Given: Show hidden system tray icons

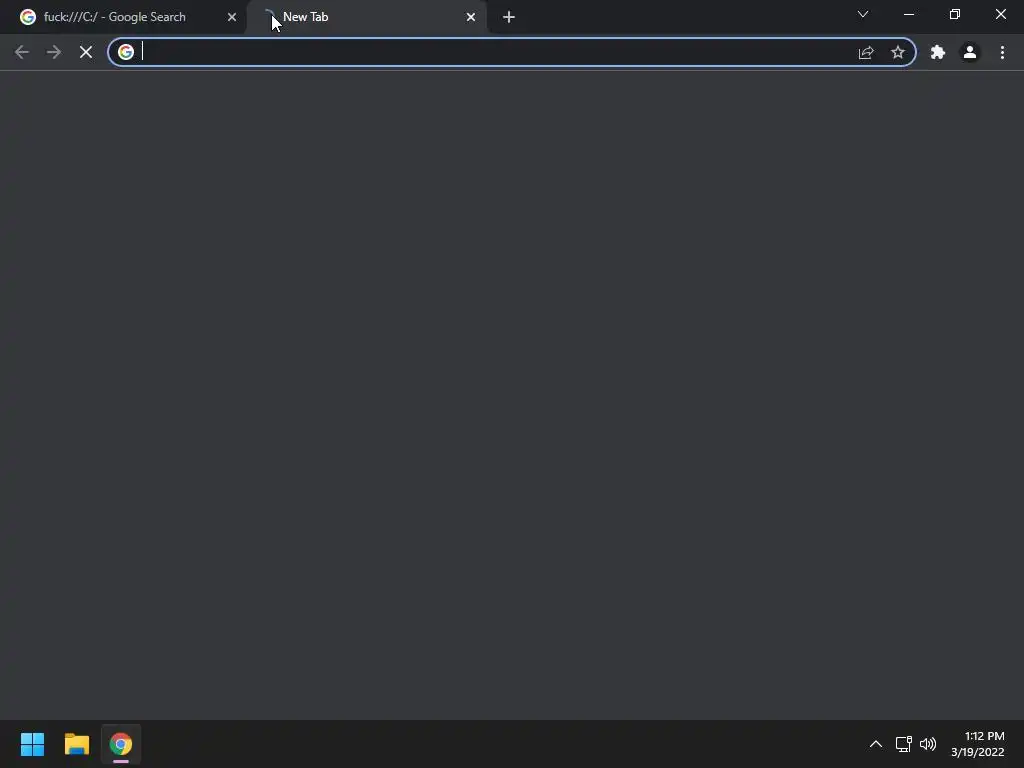Looking at the screenshot, I should (x=876, y=744).
